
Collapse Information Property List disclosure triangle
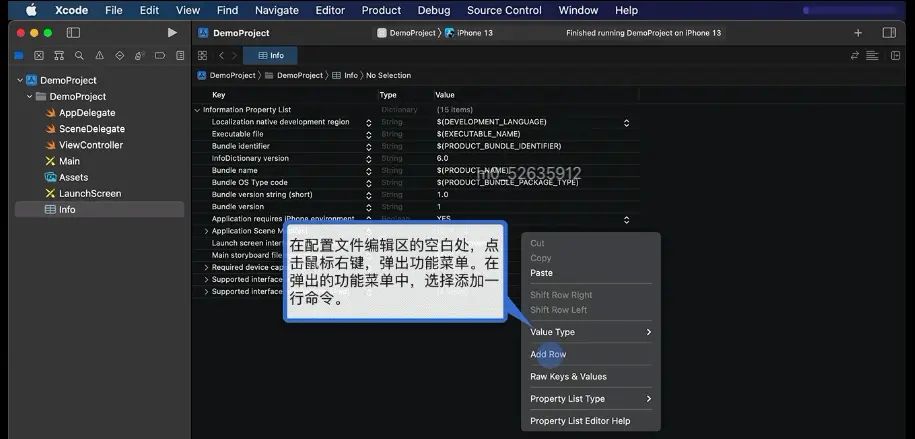[197, 110]
